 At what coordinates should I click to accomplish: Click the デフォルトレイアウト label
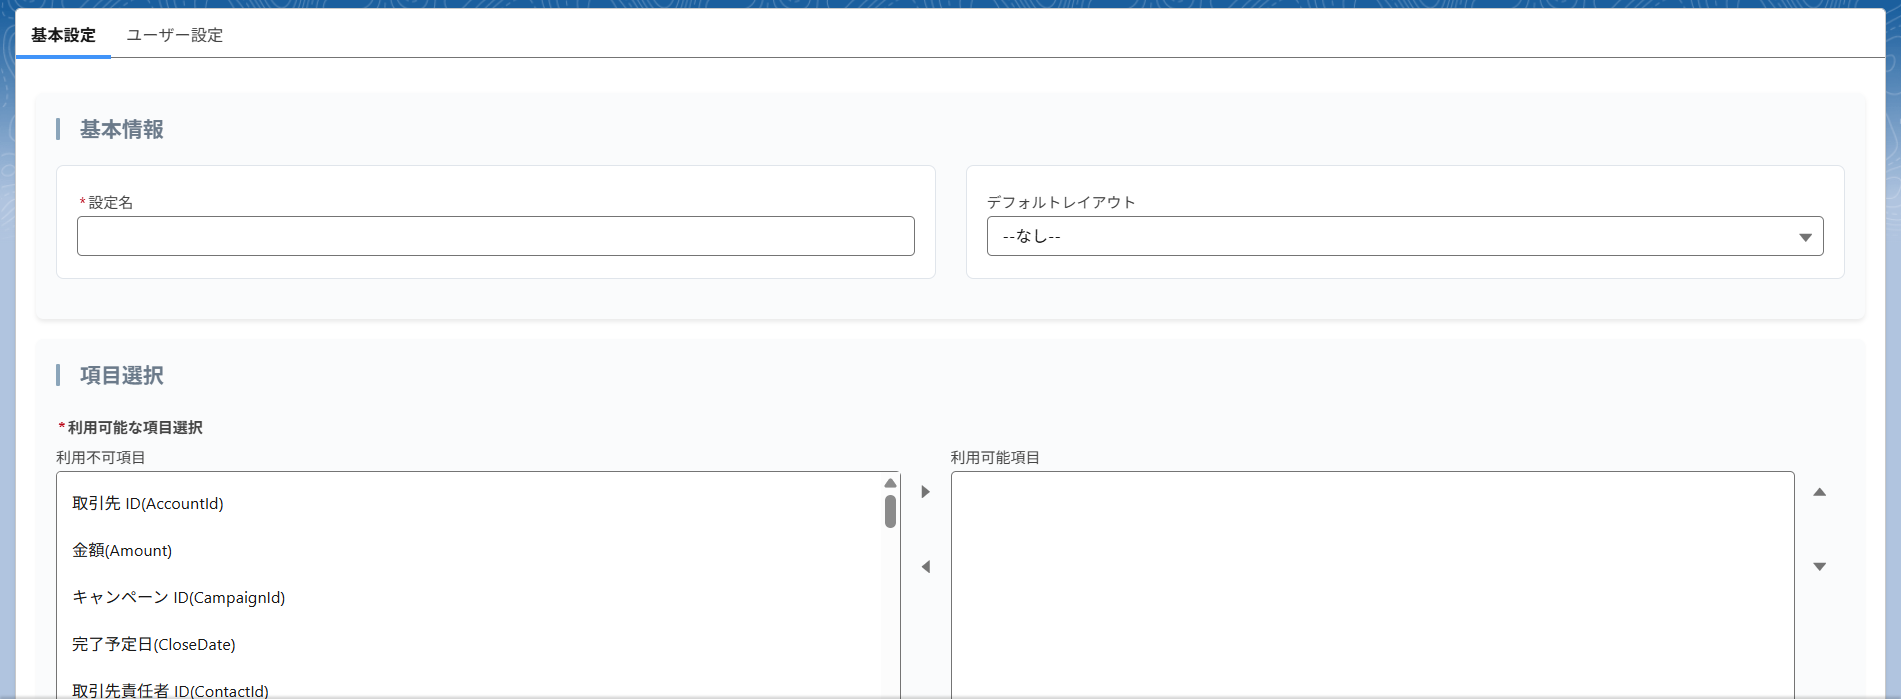[x=1061, y=203]
